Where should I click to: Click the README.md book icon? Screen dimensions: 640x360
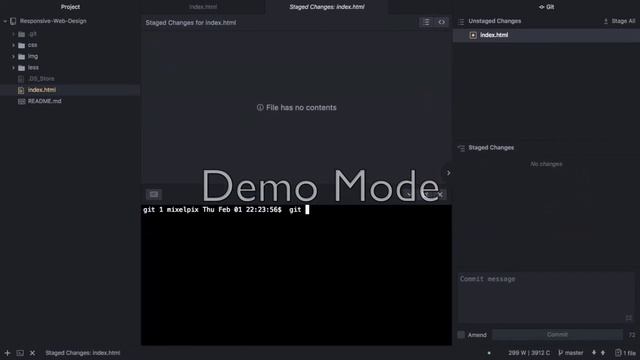(21, 101)
